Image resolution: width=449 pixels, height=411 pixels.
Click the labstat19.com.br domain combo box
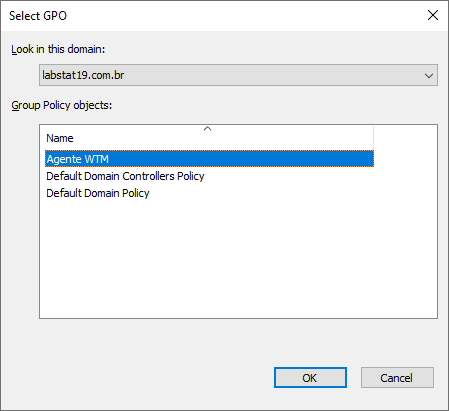click(x=238, y=75)
